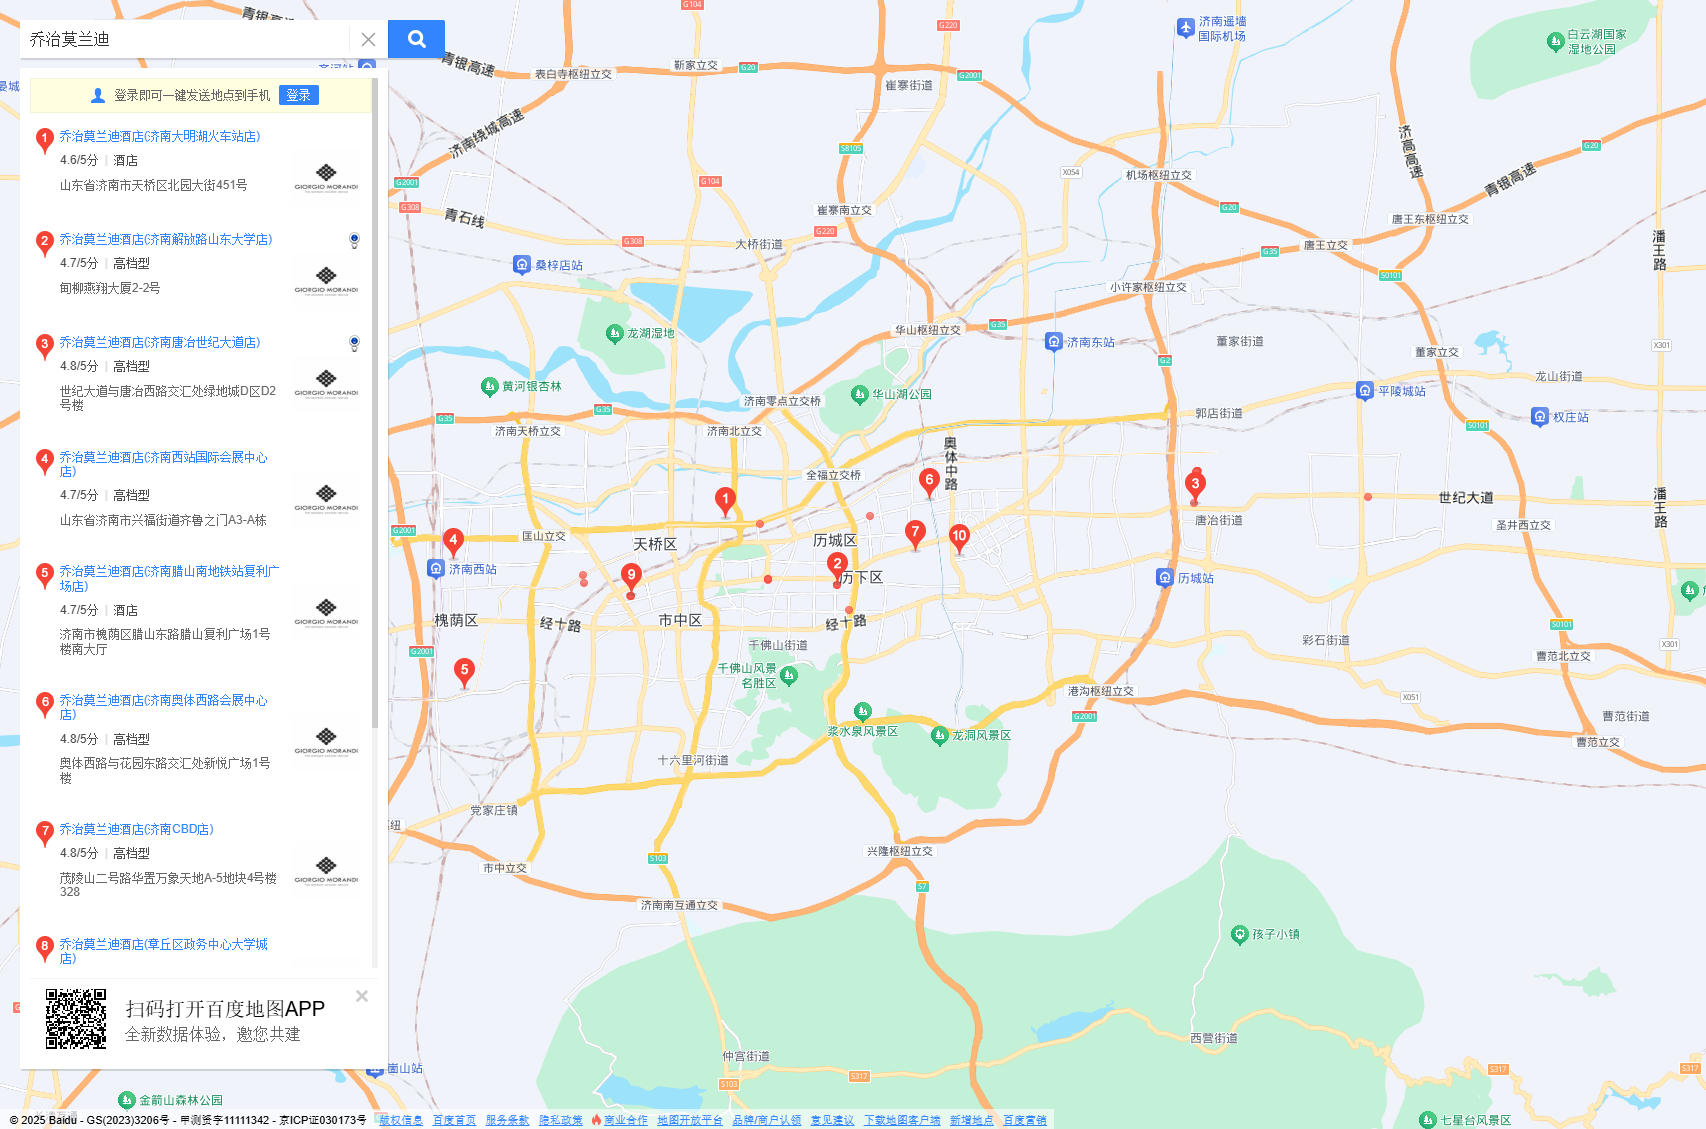
Task: Open result 乔治莫兰迪酒店(济南大明湖火车站店)
Action: click(x=160, y=136)
